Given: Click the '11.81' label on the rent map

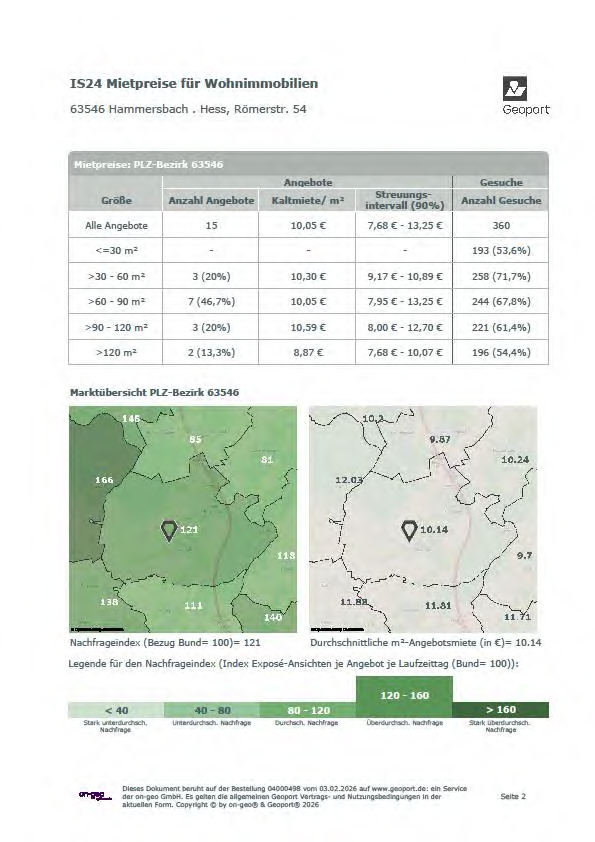Looking at the screenshot, I should coord(438,606).
